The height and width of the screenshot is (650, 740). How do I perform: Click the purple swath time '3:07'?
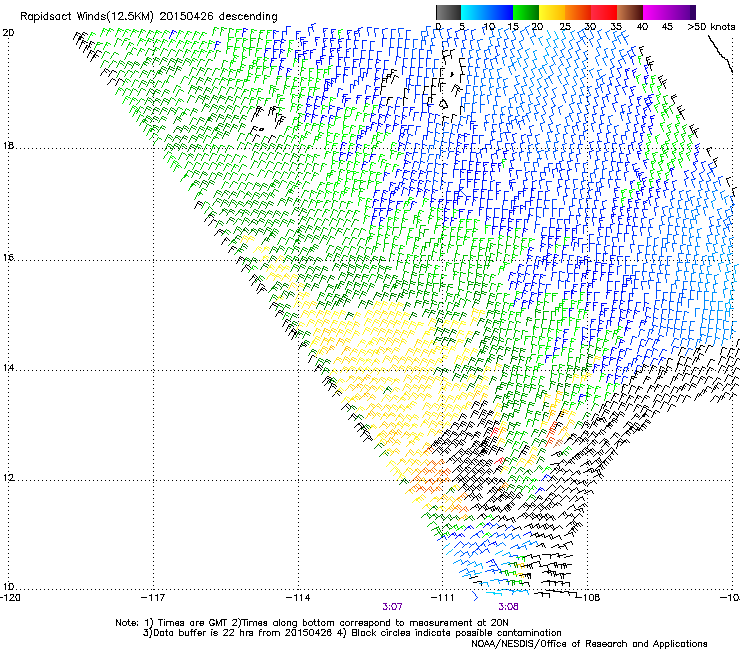pyautogui.click(x=393, y=607)
